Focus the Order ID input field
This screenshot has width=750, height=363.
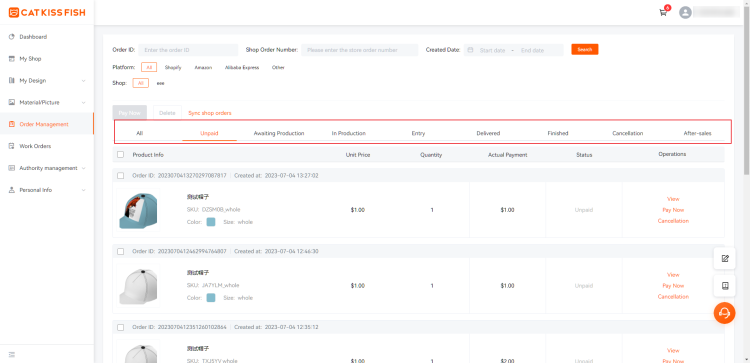(x=188, y=50)
